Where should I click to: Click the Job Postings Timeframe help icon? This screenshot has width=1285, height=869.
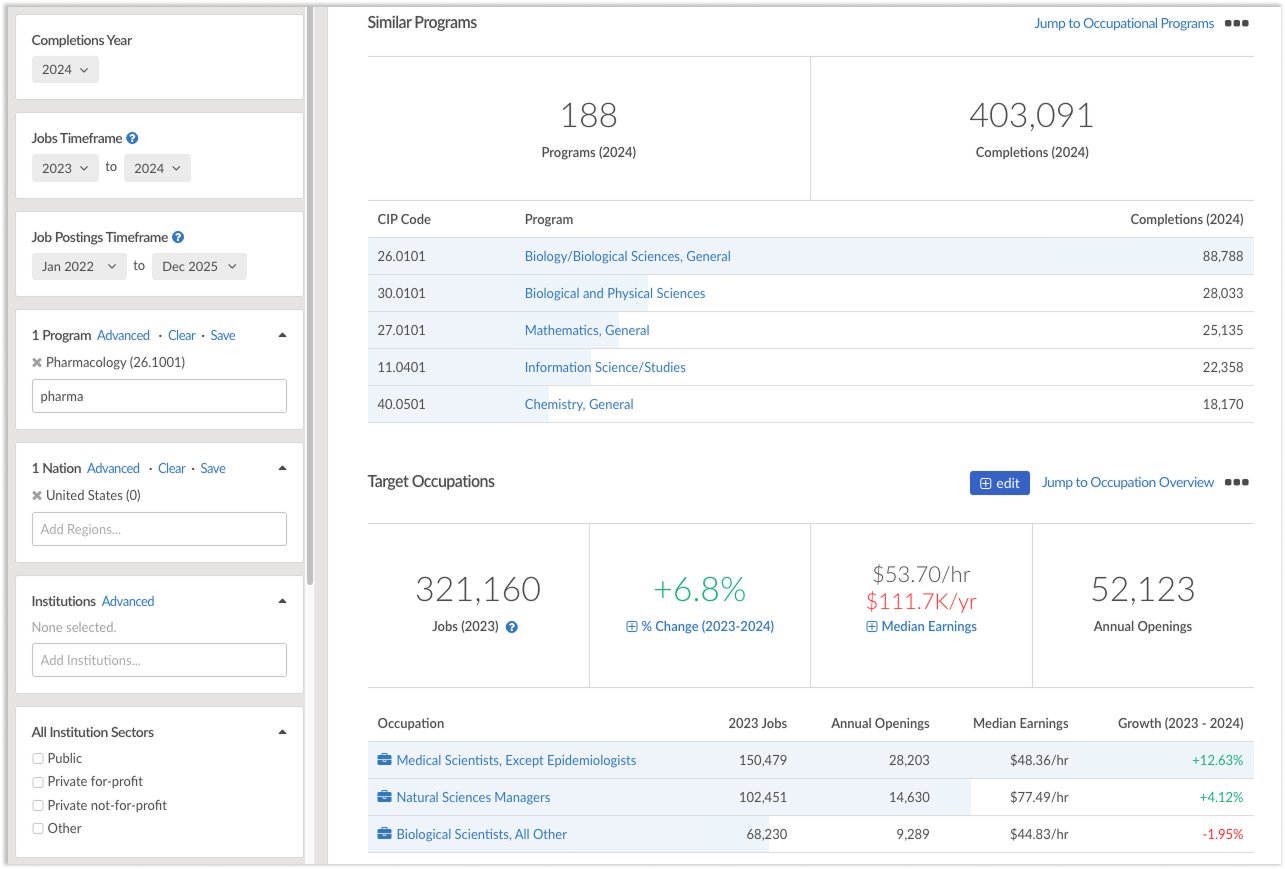(178, 238)
